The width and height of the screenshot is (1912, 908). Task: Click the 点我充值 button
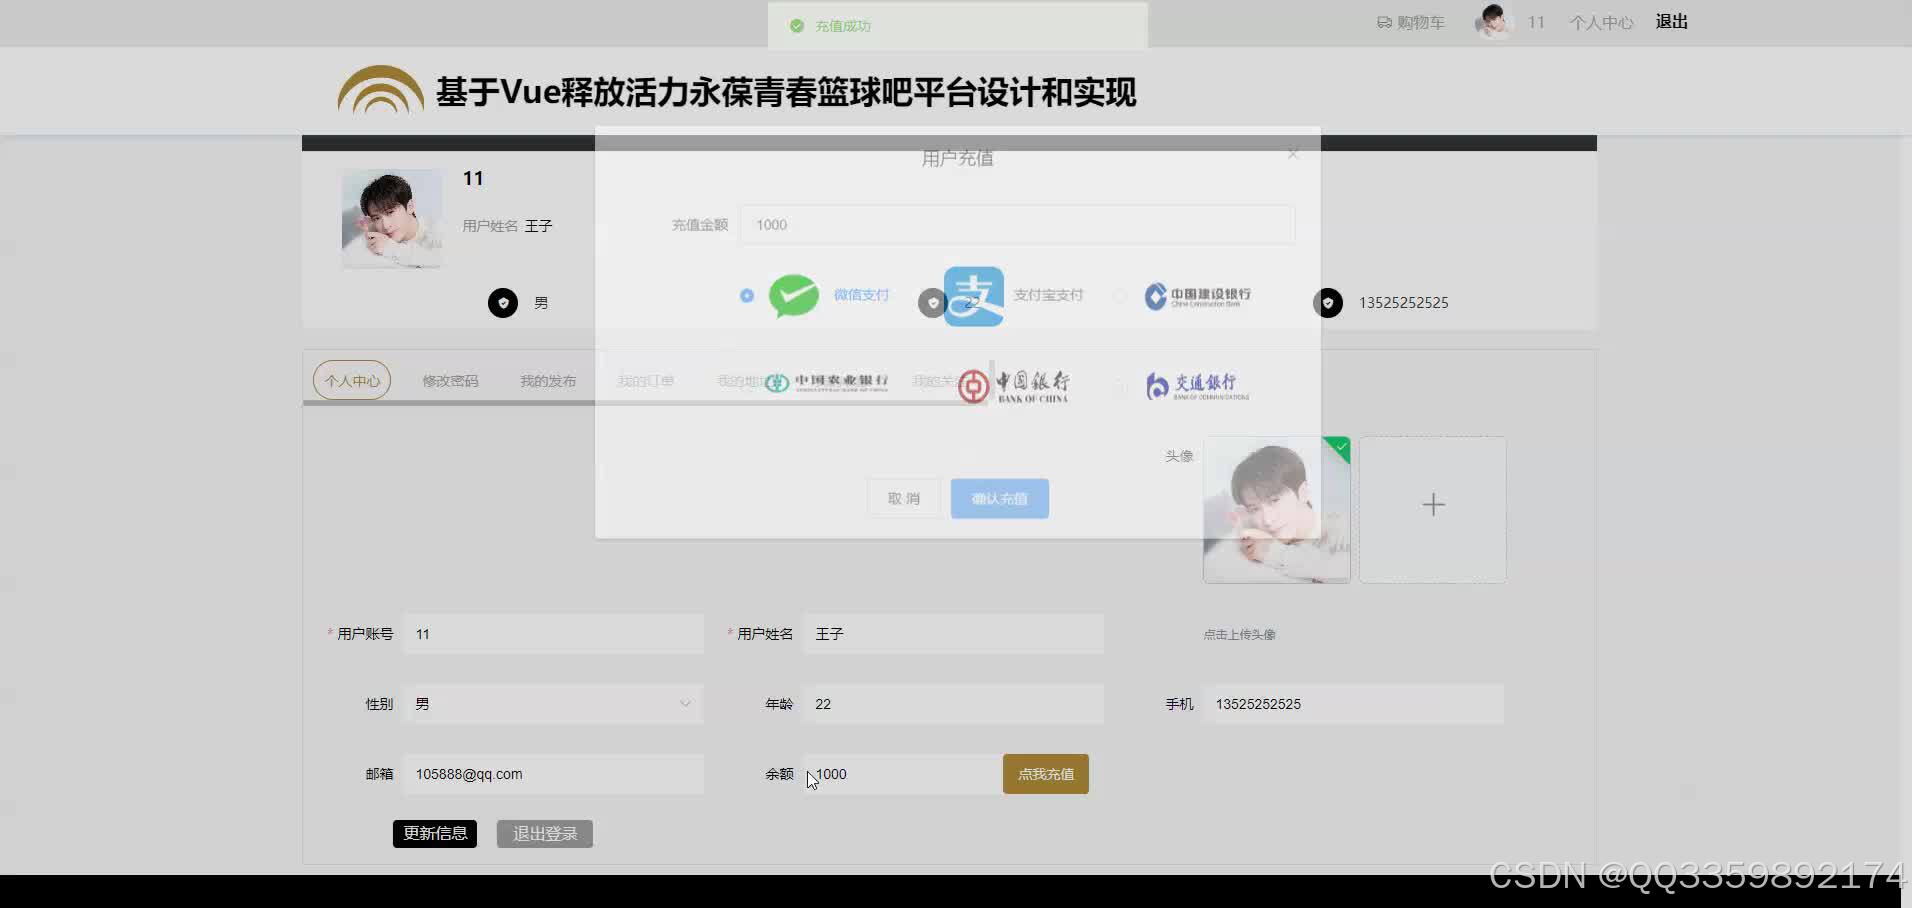(1046, 774)
